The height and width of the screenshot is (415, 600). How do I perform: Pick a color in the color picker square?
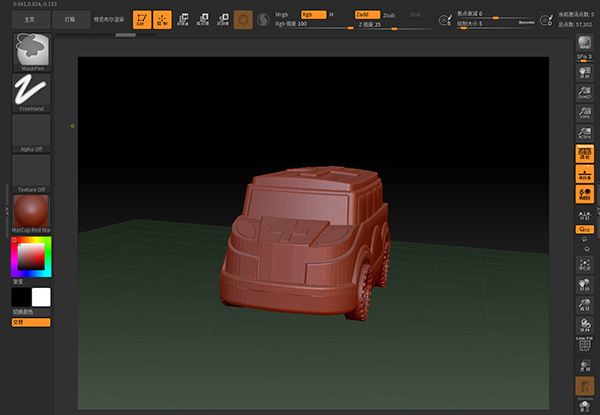pos(32,258)
